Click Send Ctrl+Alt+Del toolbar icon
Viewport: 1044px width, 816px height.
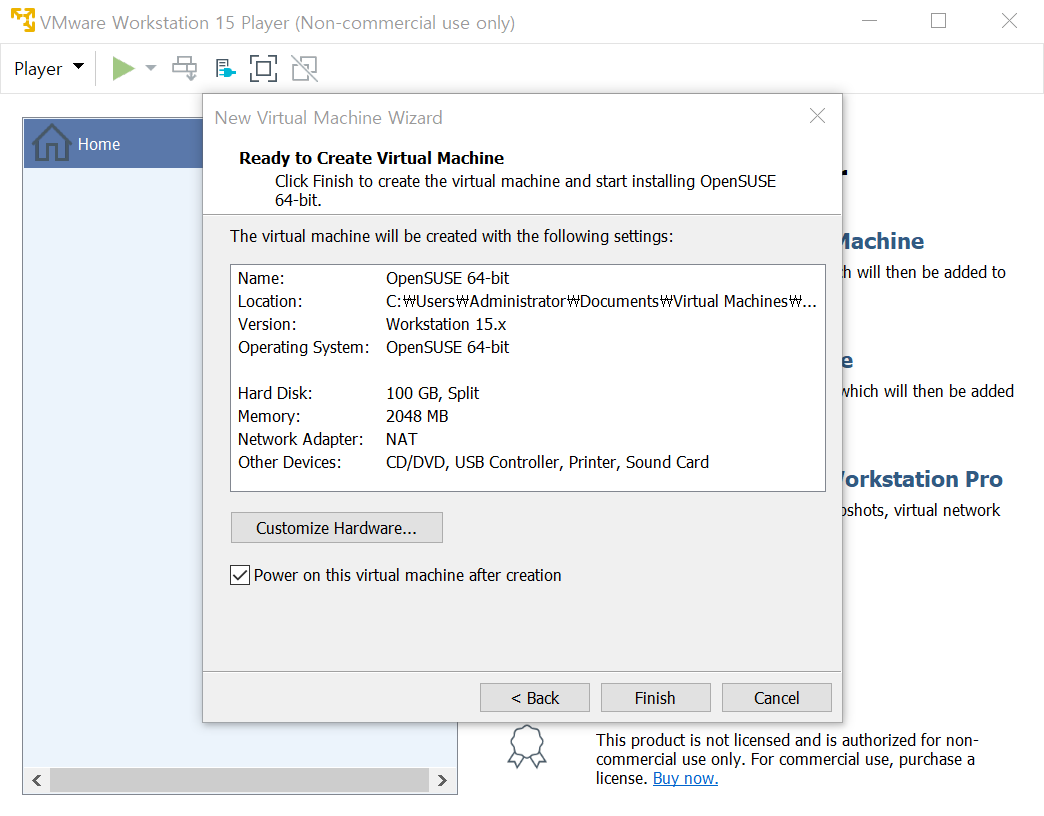(184, 68)
